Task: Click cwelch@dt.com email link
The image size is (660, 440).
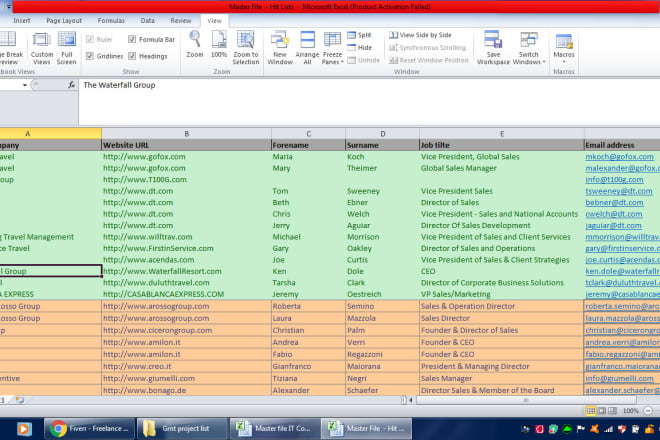Action: [x=614, y=214]
